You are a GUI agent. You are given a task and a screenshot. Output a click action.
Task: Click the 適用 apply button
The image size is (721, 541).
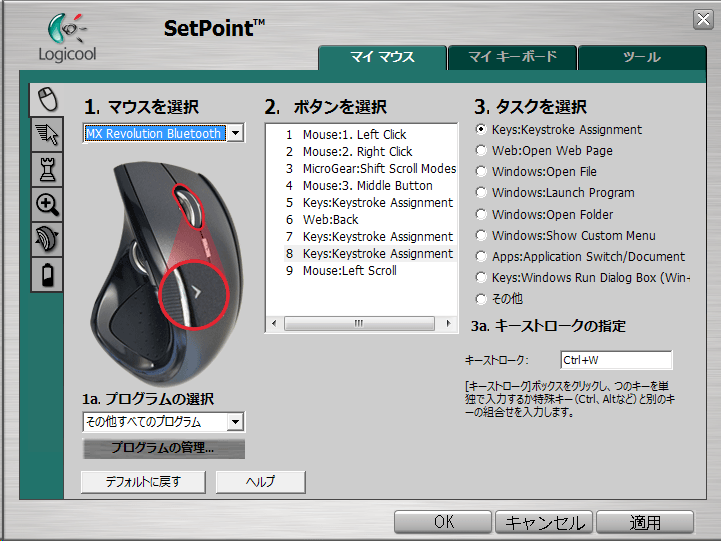pyautogui.click(x=645, y=522)
